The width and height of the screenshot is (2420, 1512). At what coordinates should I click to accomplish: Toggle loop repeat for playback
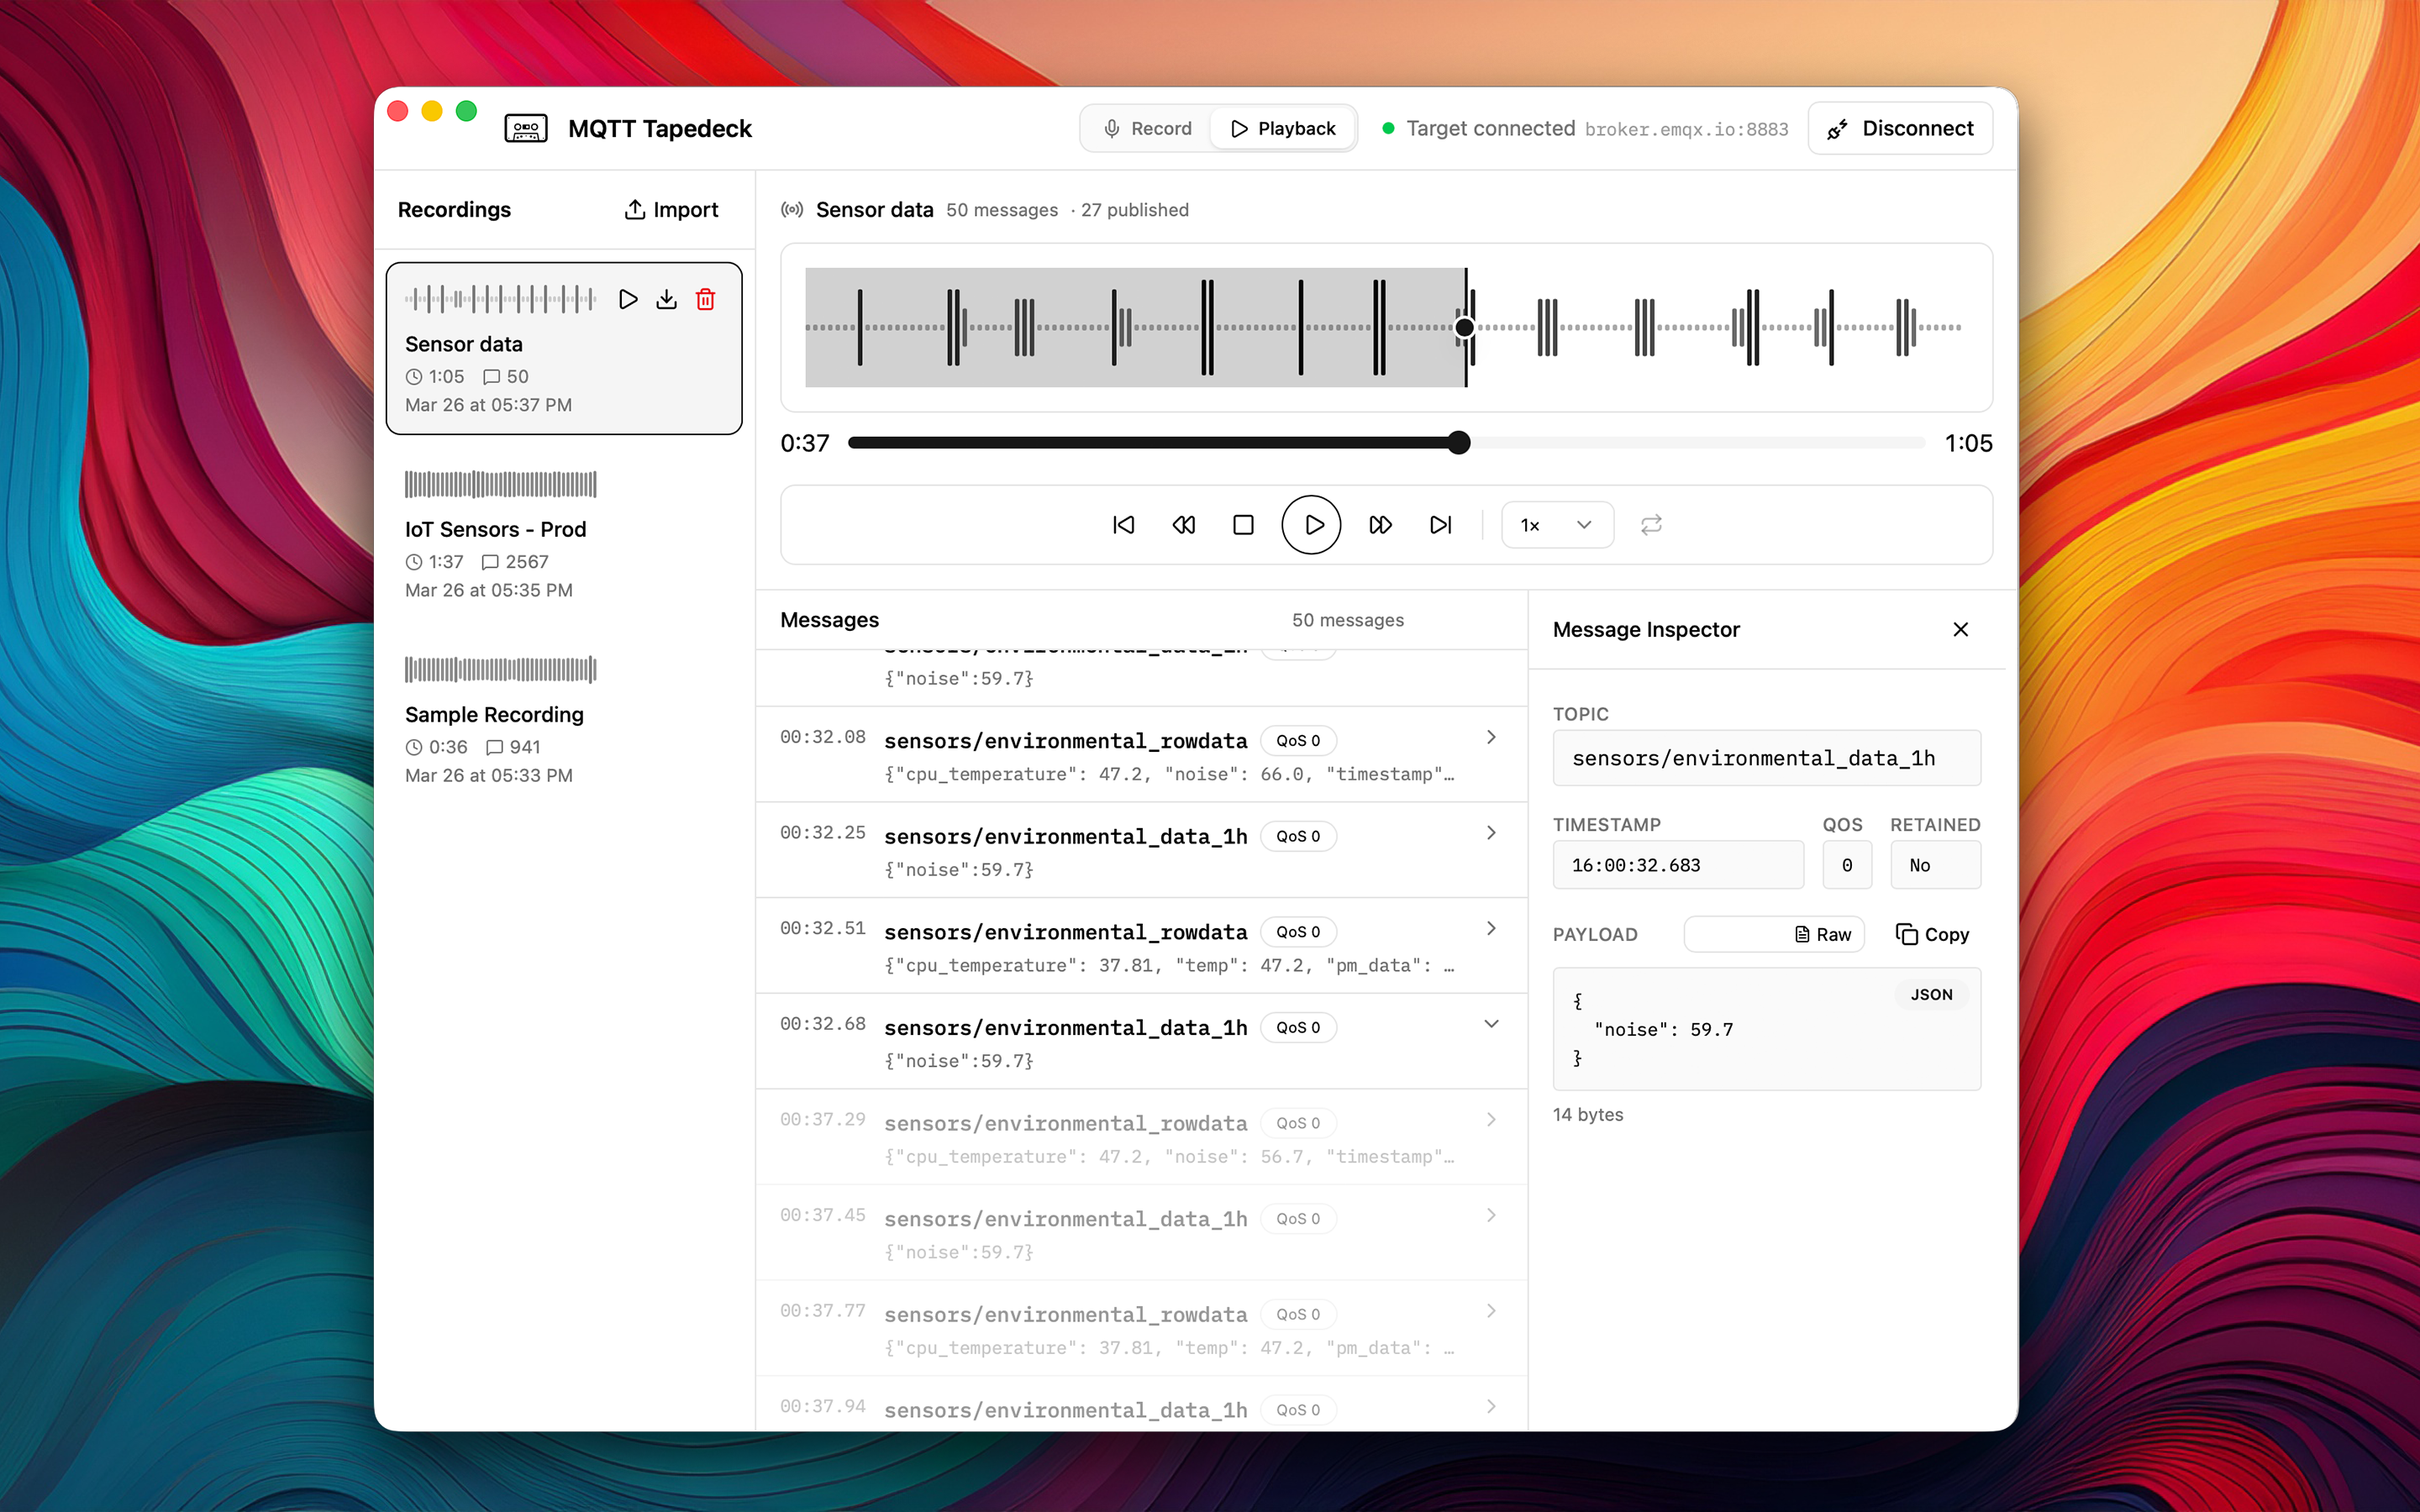pos(1651,524)
